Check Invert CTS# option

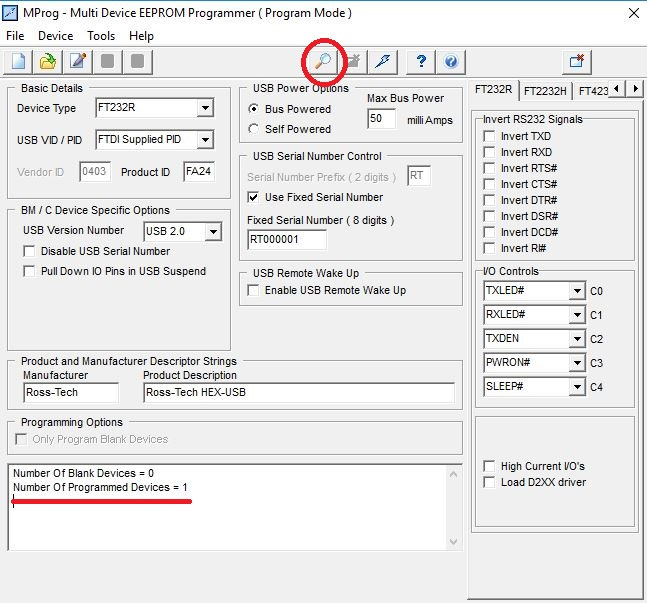coord(489,184)
